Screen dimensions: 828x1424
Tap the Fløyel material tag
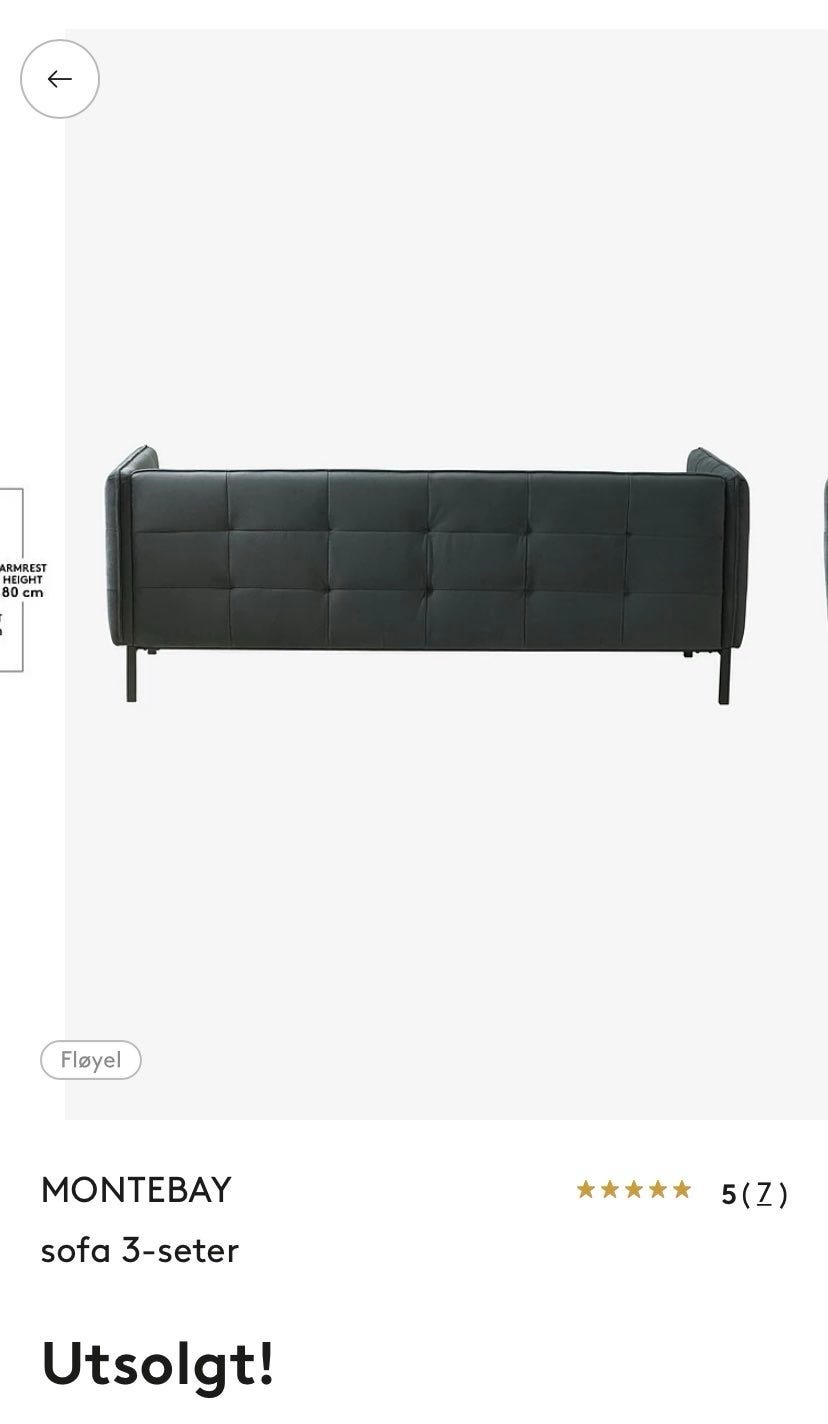pos(91,1060)
